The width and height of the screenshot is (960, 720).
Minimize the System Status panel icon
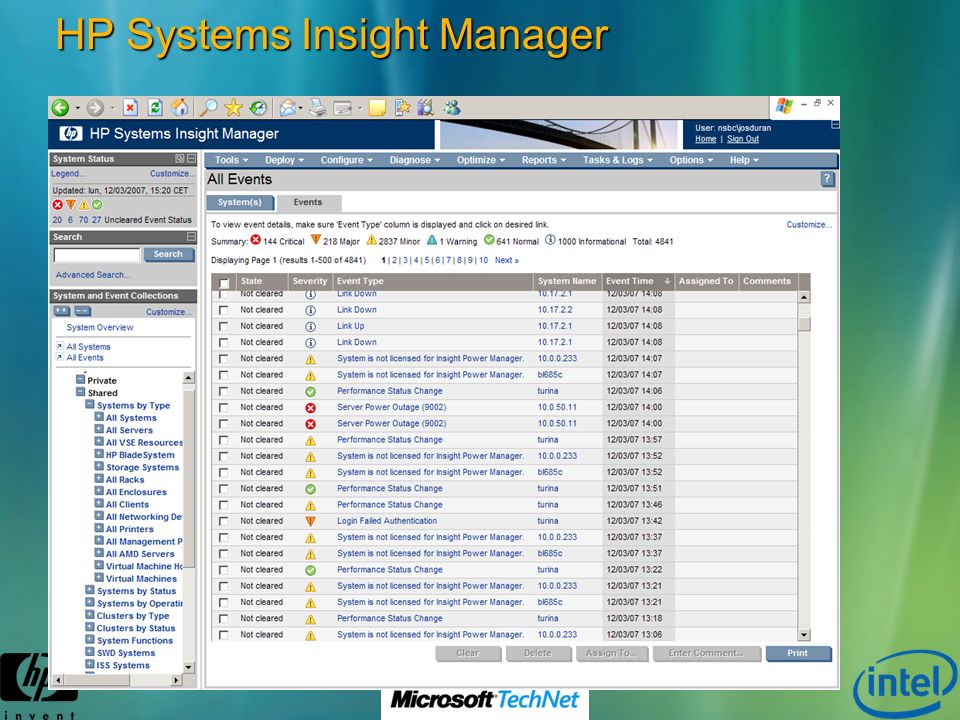(191, 159)
